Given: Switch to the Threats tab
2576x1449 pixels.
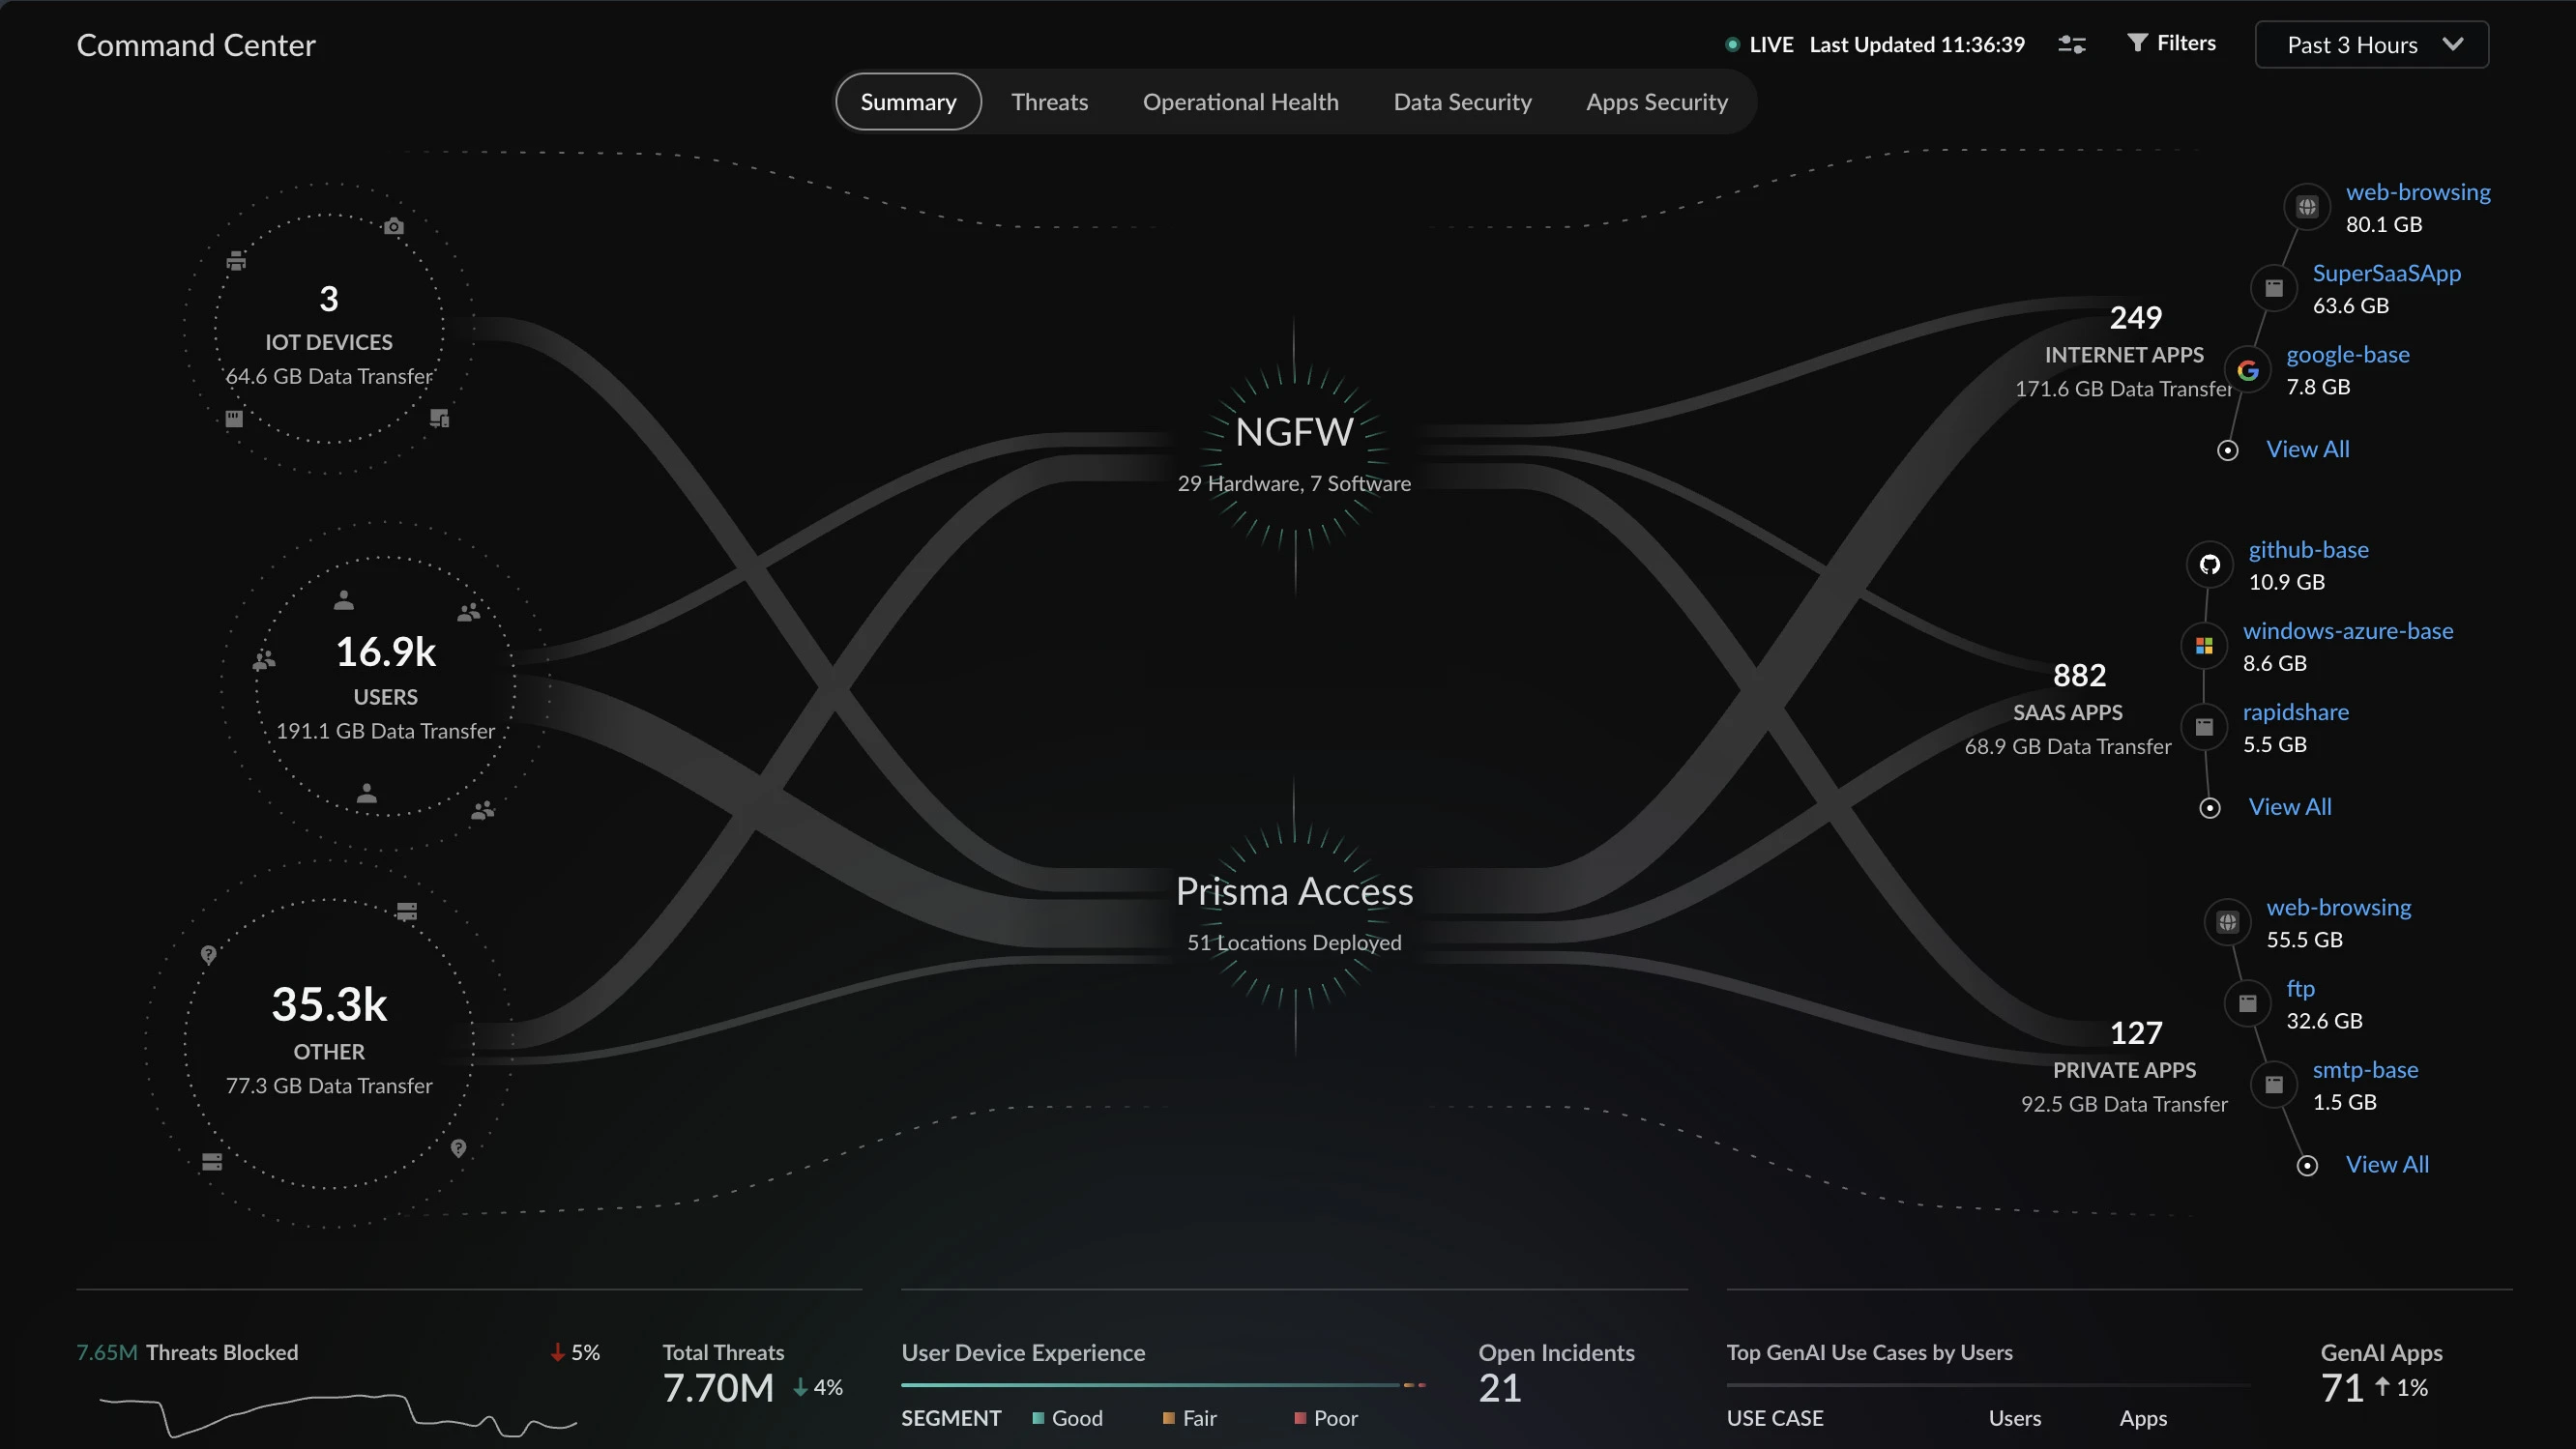Looking at the screenshot, I should click(1050, 101).
